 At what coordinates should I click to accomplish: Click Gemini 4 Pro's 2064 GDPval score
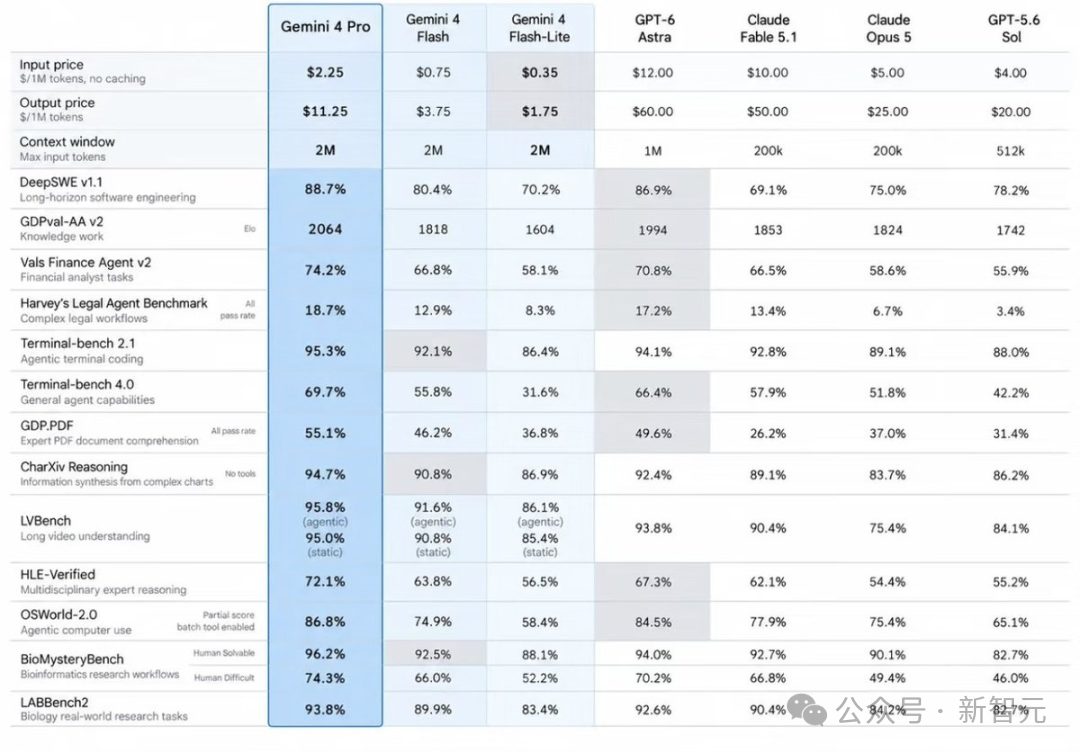point(325,229)
